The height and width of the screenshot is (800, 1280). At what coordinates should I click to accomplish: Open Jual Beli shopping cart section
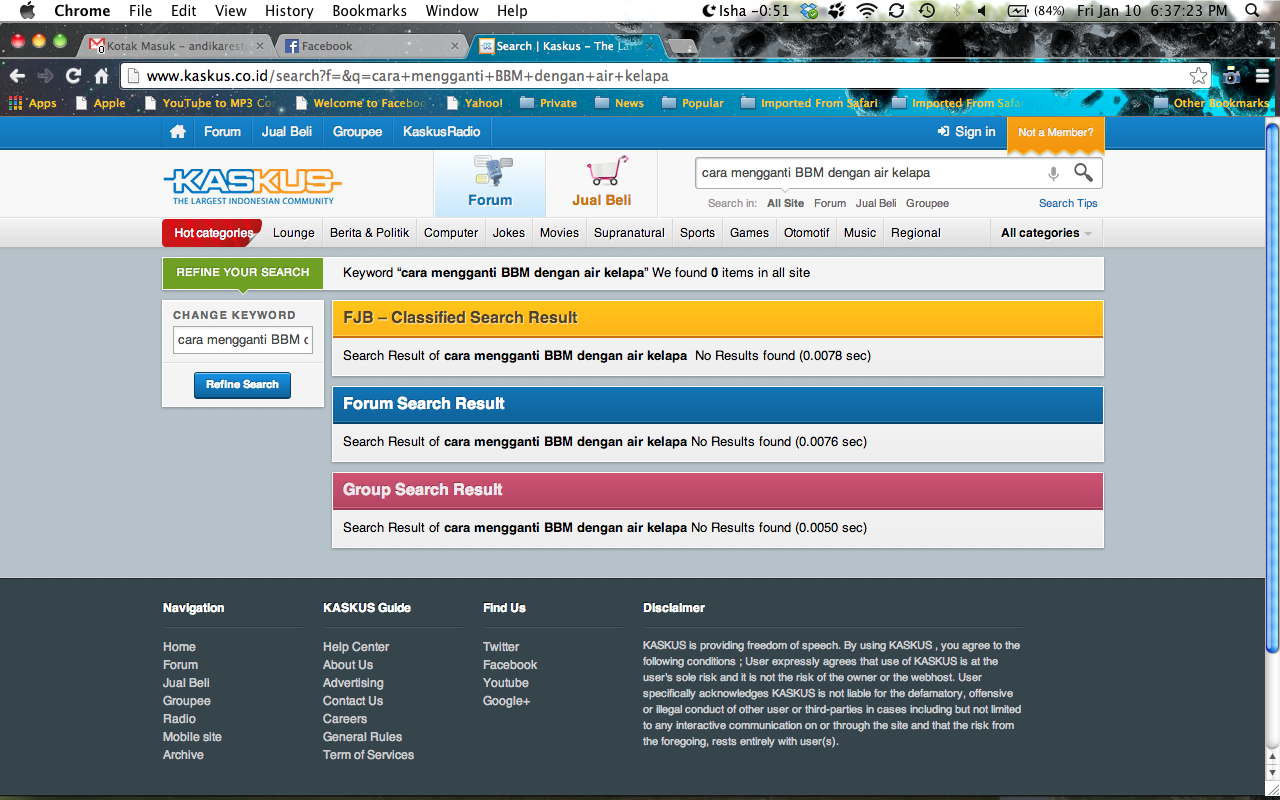pos(601,182)
